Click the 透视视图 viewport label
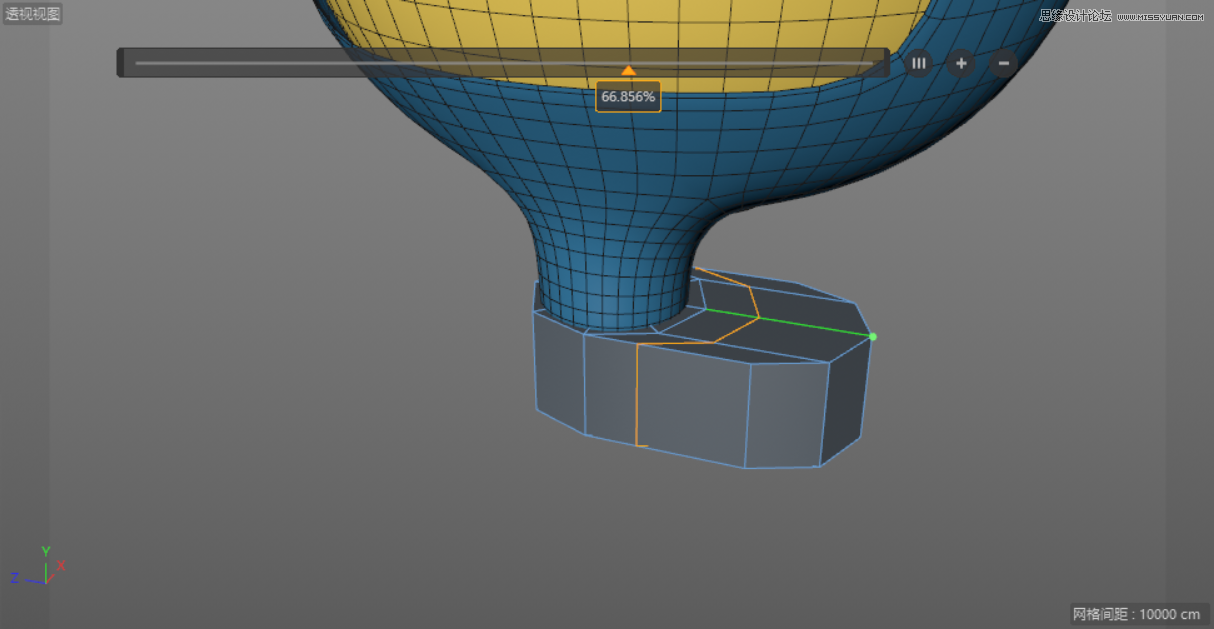1214x629 pixels. tap(32, 13)
